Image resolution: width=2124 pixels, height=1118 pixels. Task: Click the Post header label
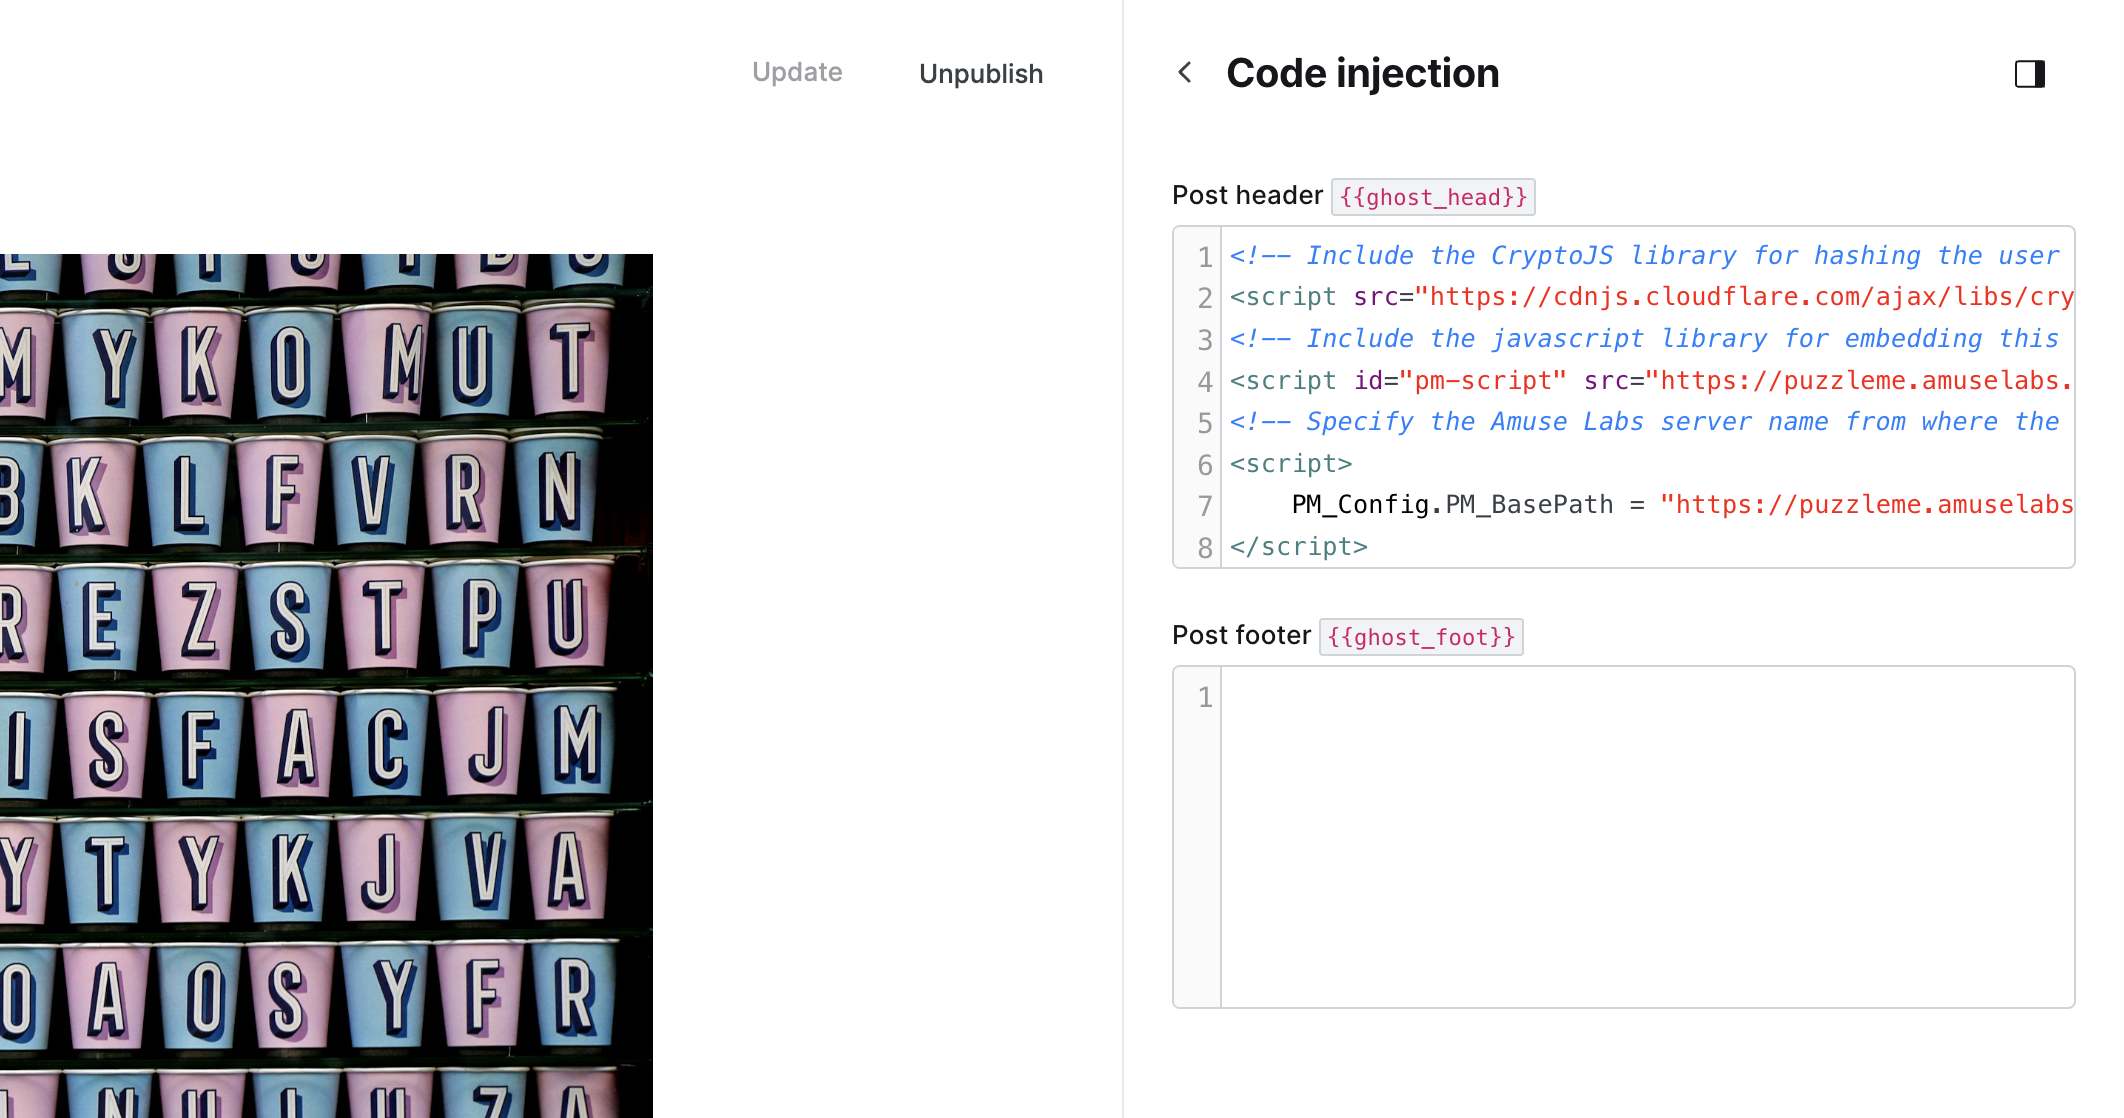(x=1247, y=196)
